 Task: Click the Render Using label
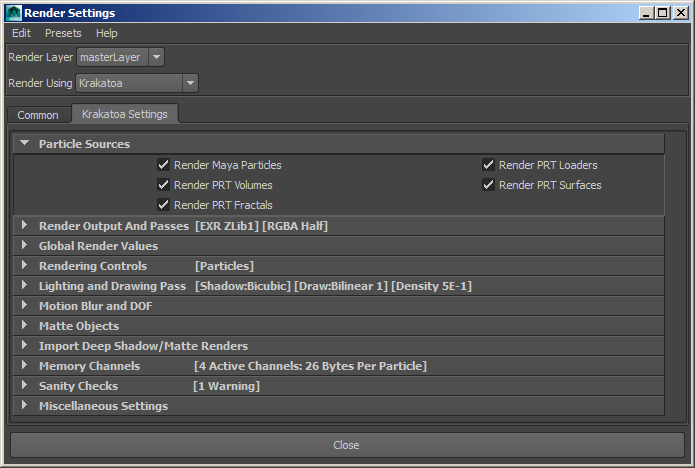click(40, 83)
